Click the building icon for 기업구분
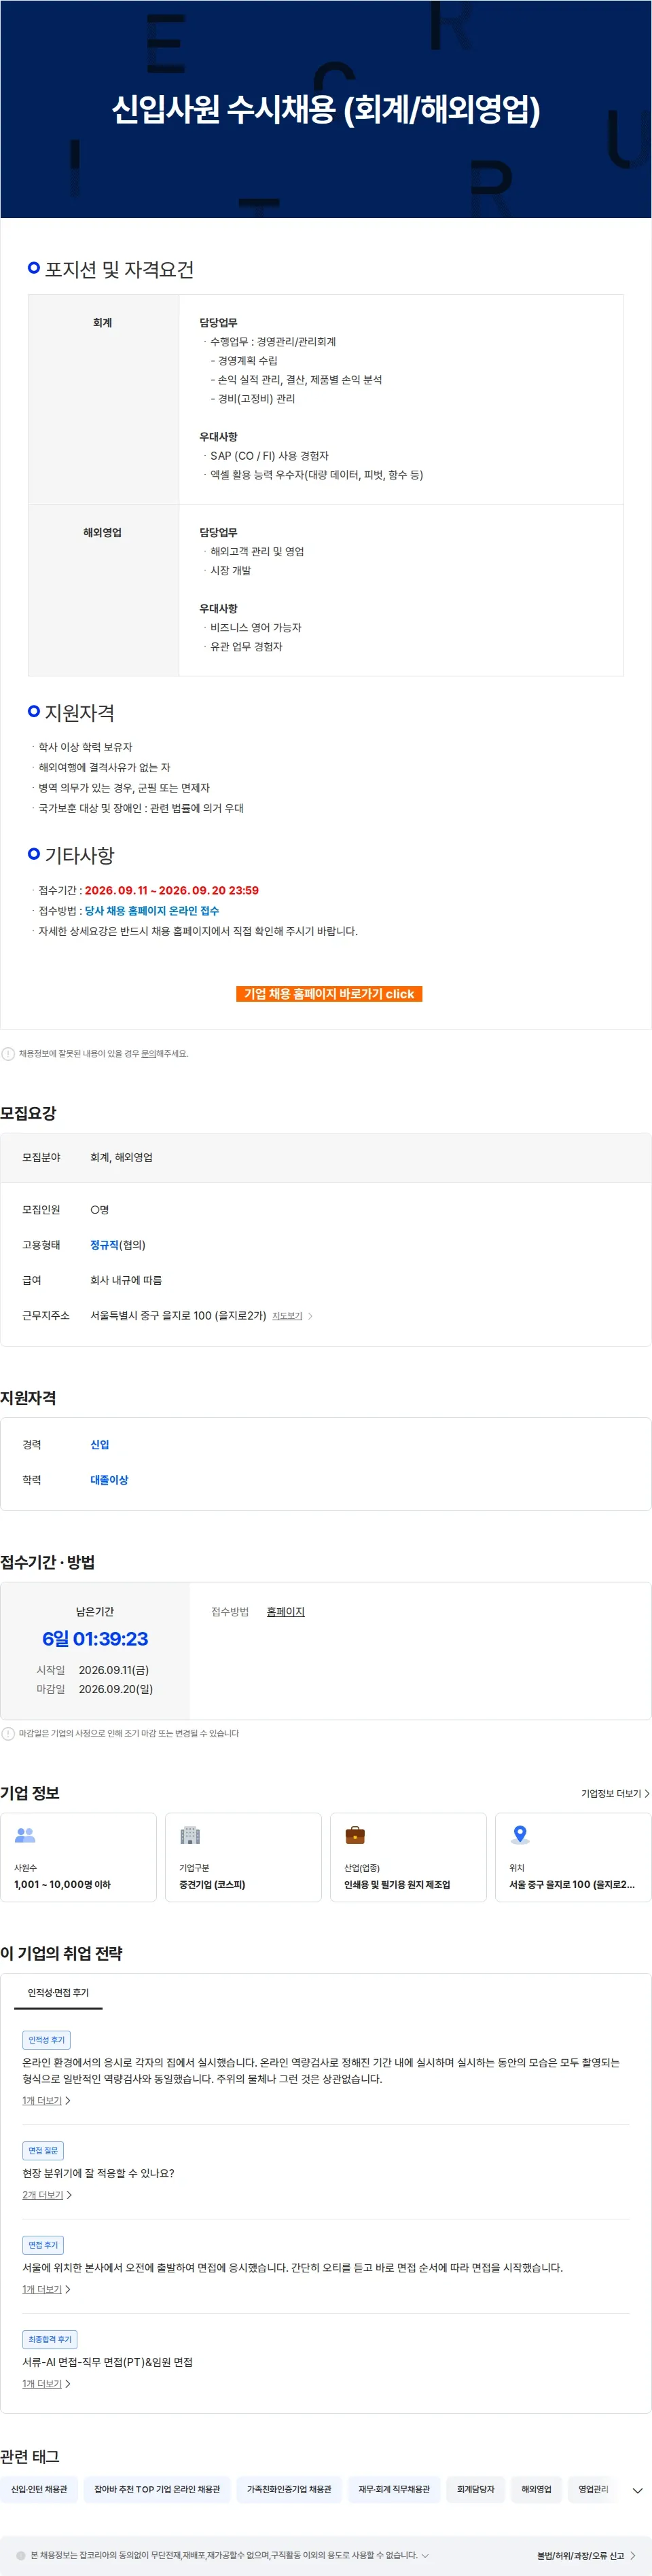 click(190, 1834)
